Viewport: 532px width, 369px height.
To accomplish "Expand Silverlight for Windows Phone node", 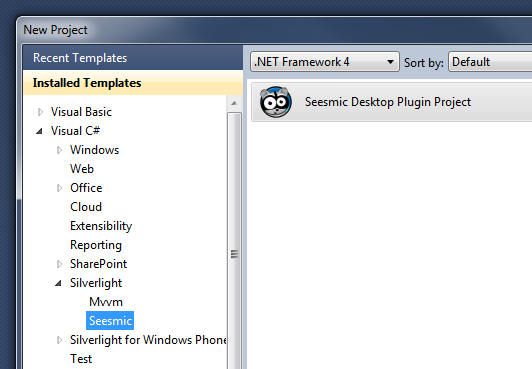I will (x=59, y=340).
